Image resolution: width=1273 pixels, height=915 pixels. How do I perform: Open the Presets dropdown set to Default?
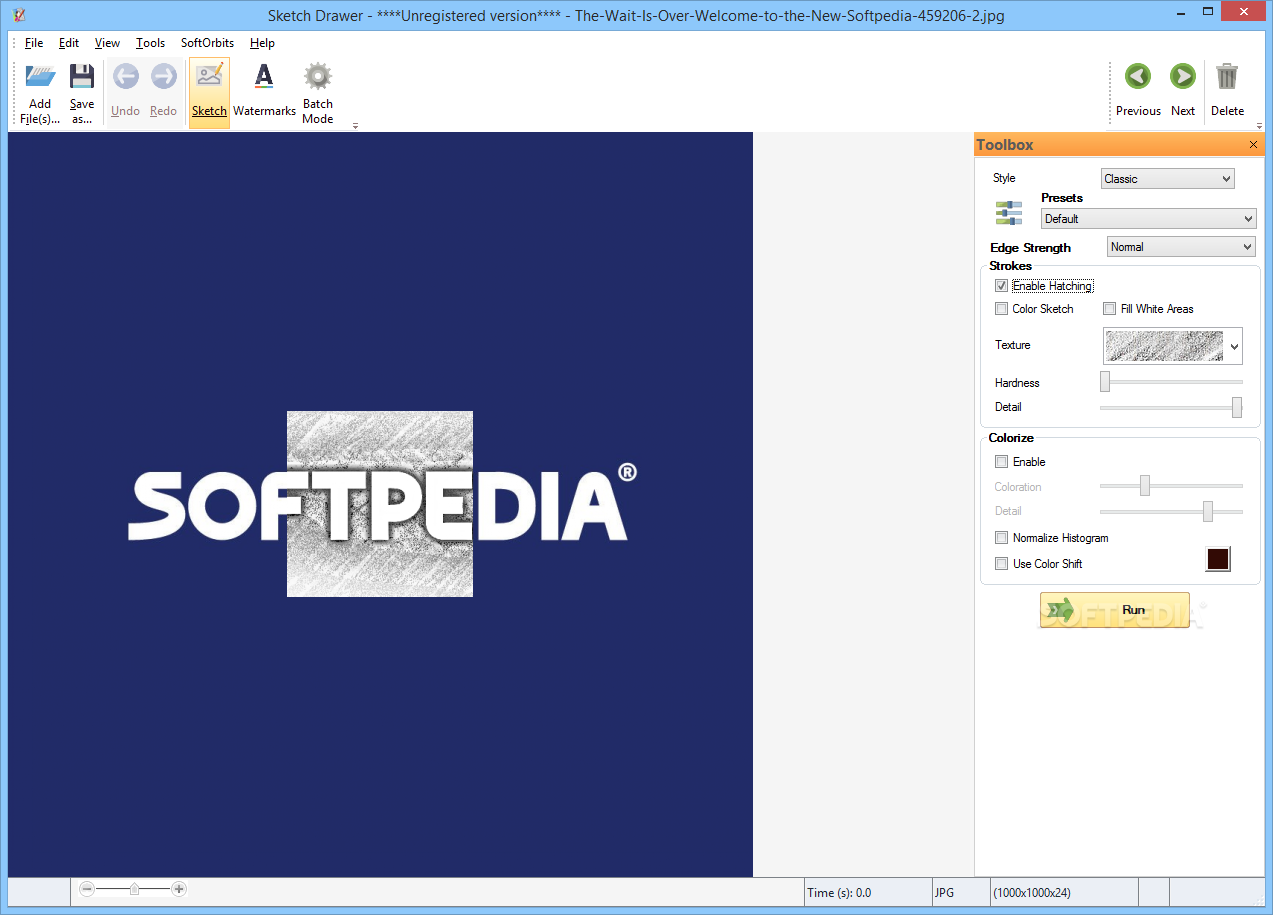(x=1148, y=219)
